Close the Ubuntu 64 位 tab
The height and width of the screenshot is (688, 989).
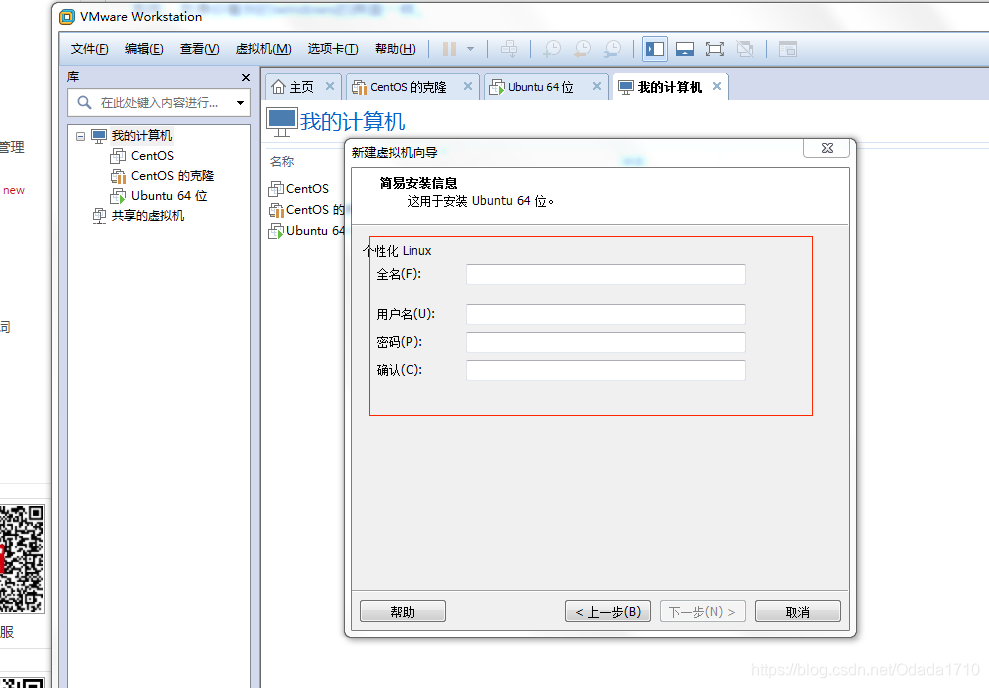tap(597, 86)
